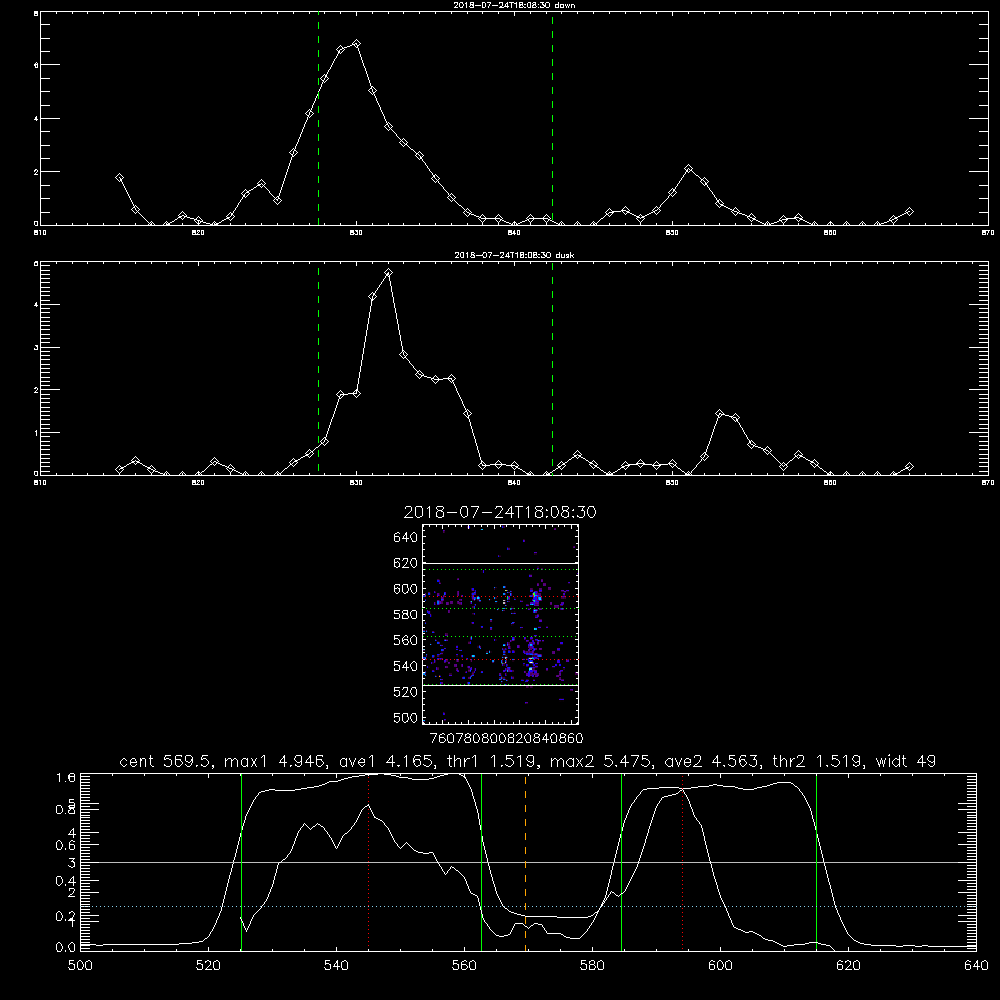Click the last data point of the dawn curve
This screenshot has height=1000, width=1000.
tap(909, 211)
